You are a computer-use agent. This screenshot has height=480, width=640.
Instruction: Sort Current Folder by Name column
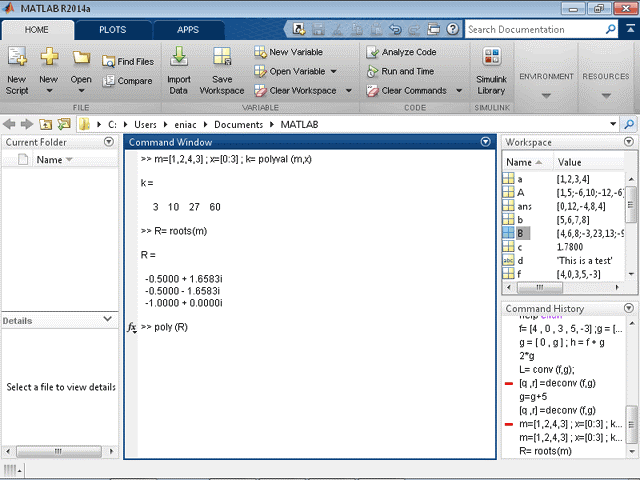pyautogui.click(x=54, y=160)
